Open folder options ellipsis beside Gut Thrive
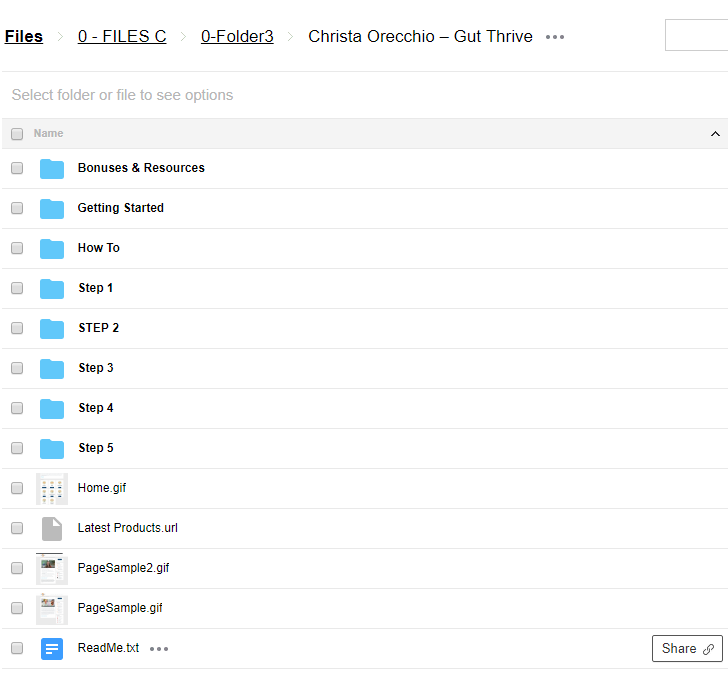This screenshot has width=728, height=673. [554, 37]
